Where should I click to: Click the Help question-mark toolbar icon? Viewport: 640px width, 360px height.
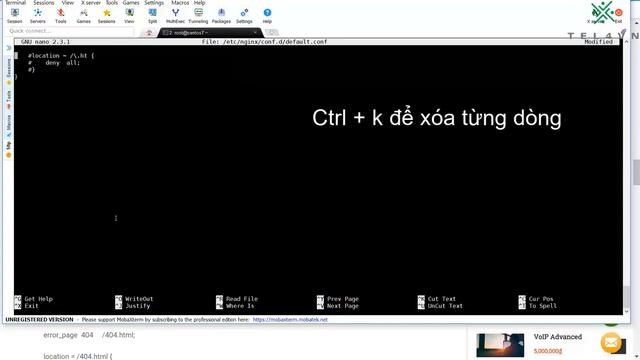click(x=267, y=16)
